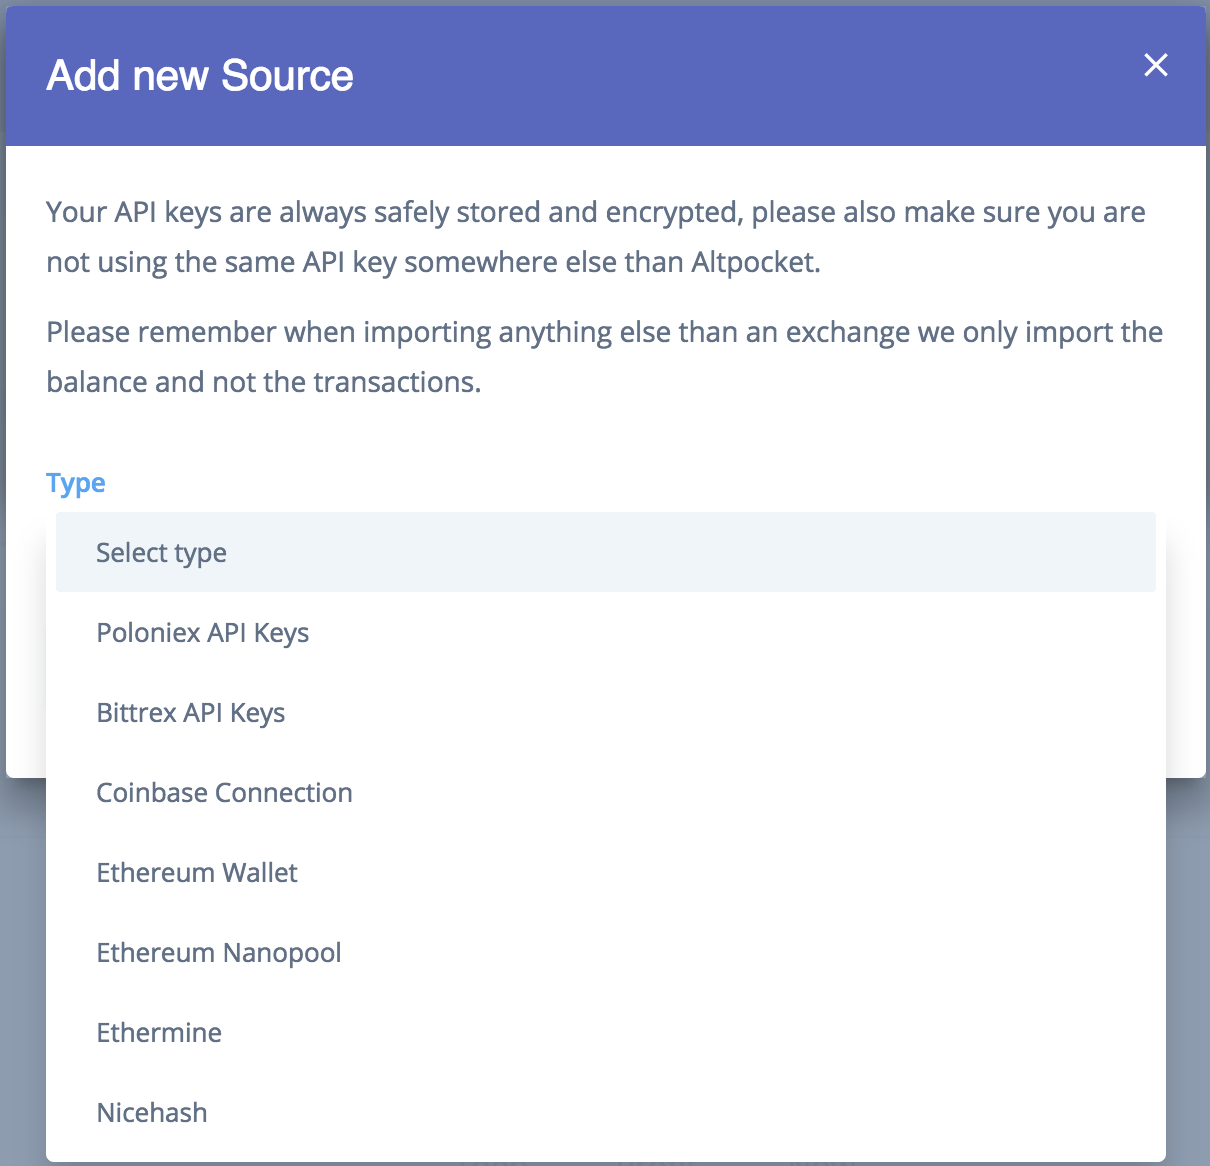Select Ethereum Wallet as the type
The height and width of the screenshot is (1166, 1210).
point(197,873)
